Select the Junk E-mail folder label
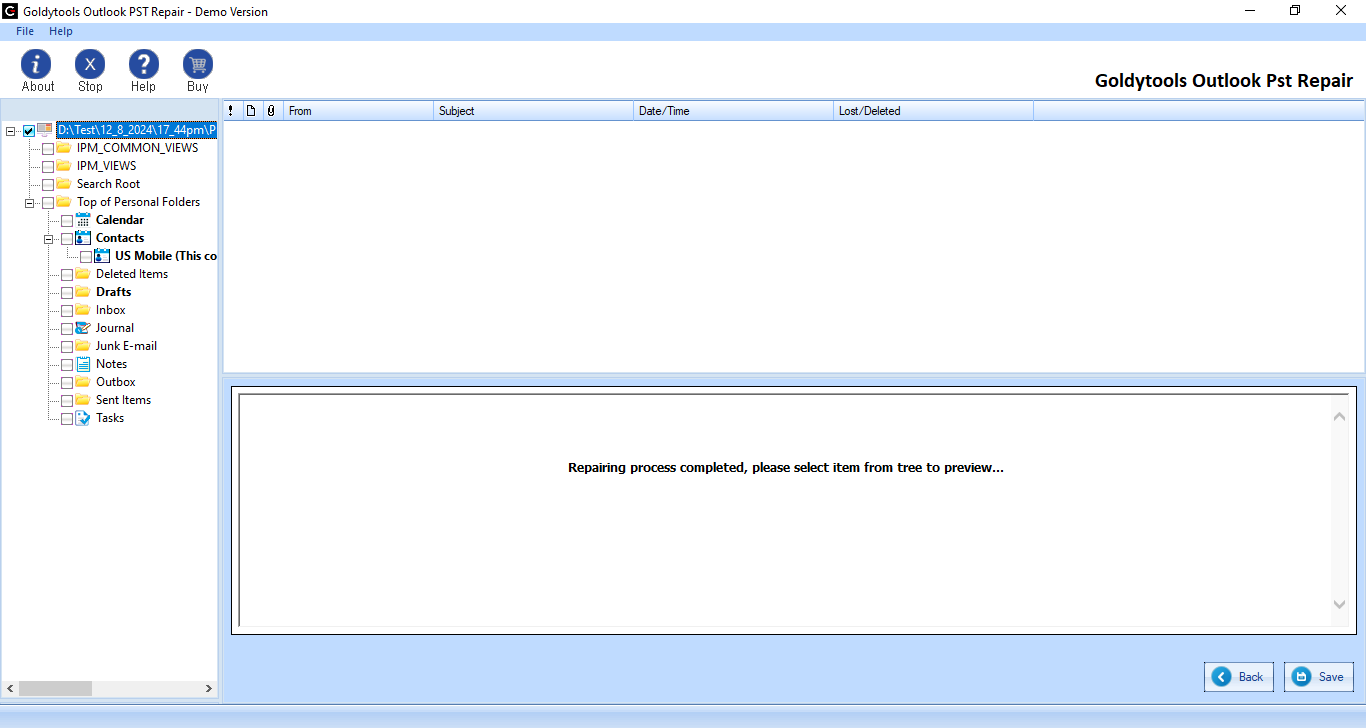1366x728 pixels. click(x=126, y=346)
